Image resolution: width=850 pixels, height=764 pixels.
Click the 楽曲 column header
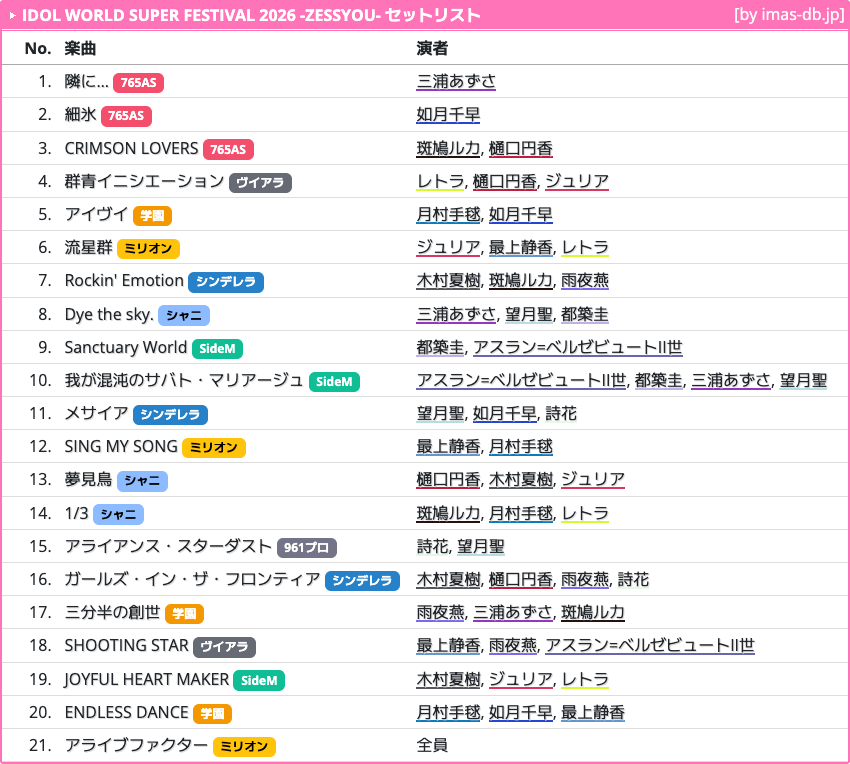tap(80, 48)
